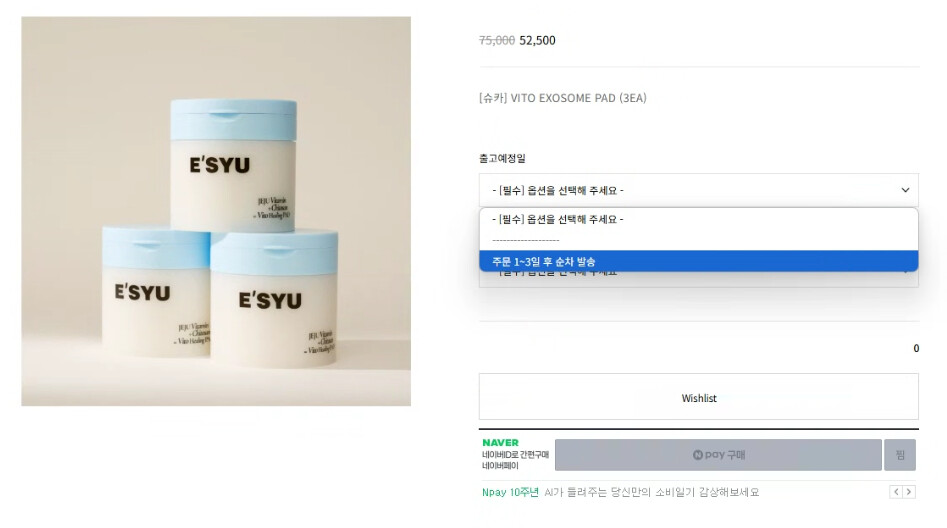Click the crossed-out price 75,000

(x=497, y=40)
